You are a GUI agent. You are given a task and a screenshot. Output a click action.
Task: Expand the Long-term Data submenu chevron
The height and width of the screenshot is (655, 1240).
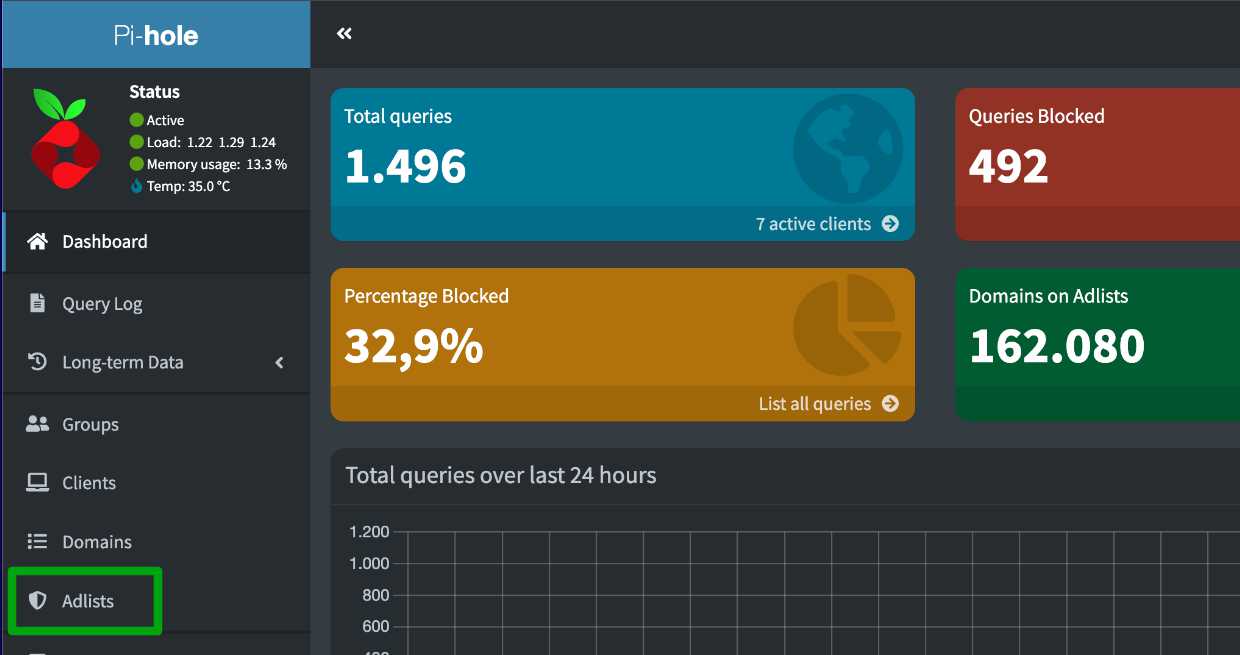coord(280,362)
